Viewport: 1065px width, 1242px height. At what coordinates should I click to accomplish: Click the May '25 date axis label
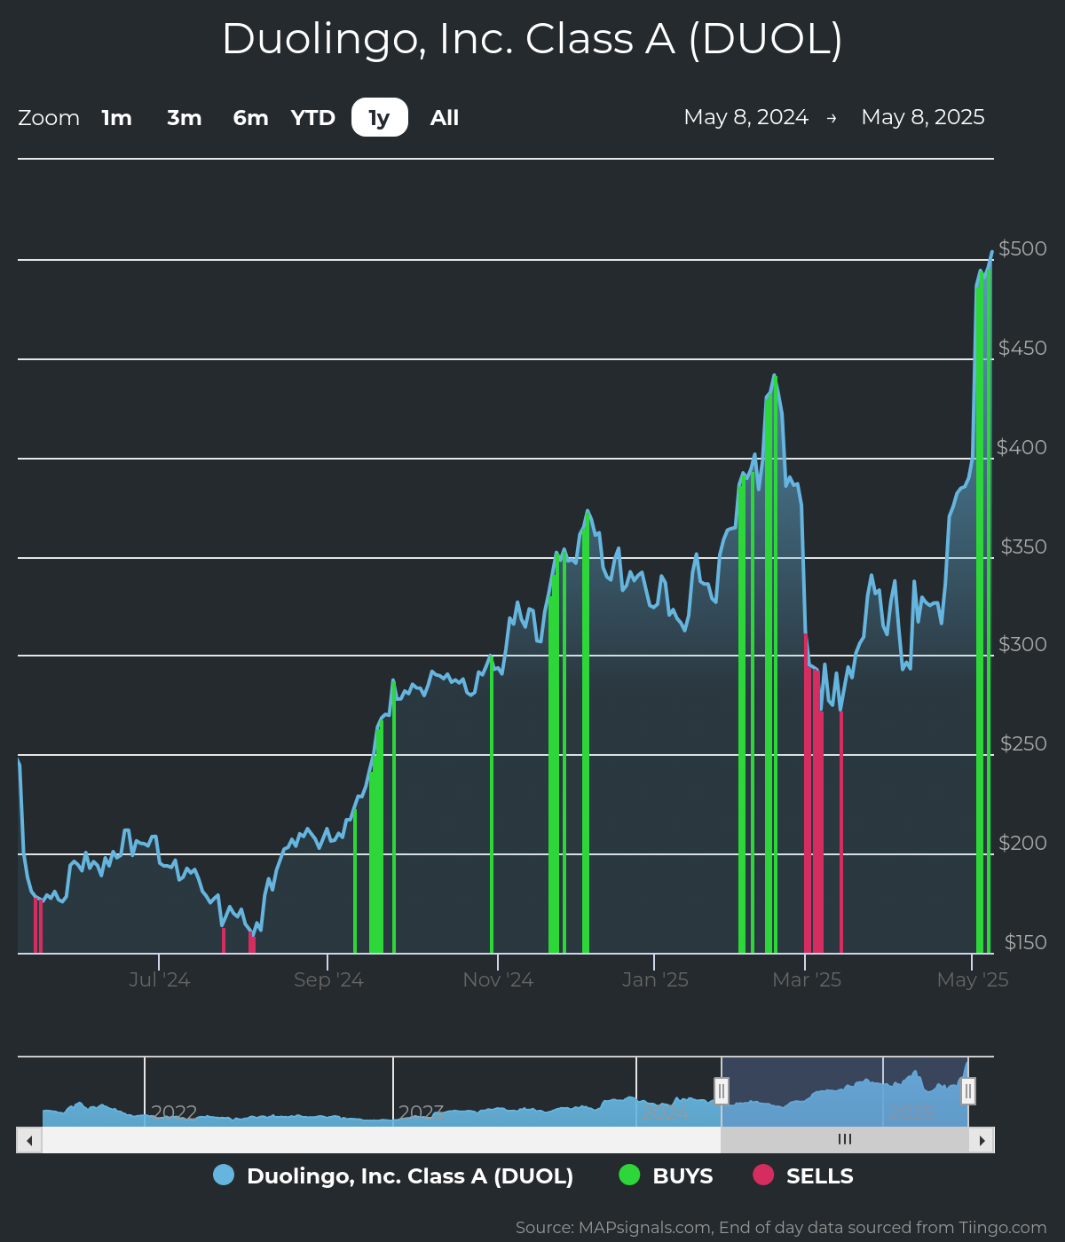click(973, 980)
